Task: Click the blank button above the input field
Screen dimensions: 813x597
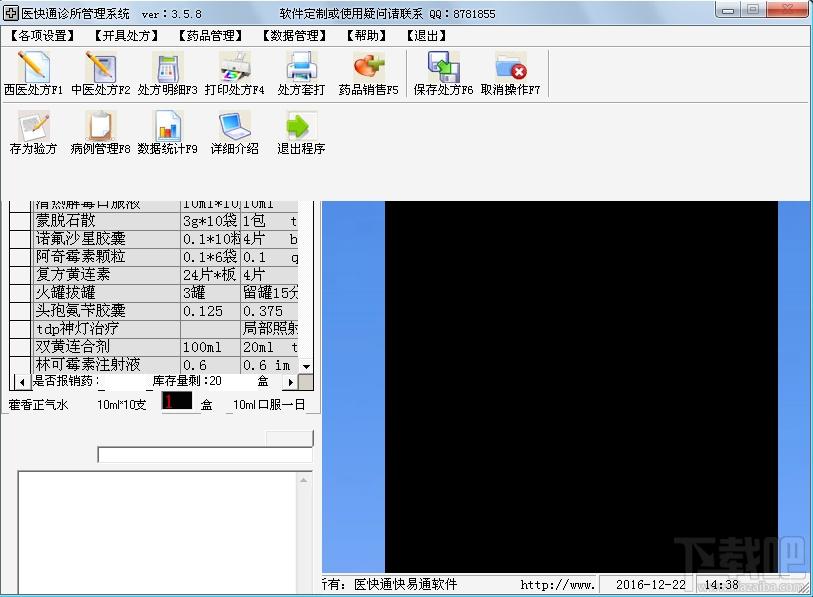Action: 290,438
